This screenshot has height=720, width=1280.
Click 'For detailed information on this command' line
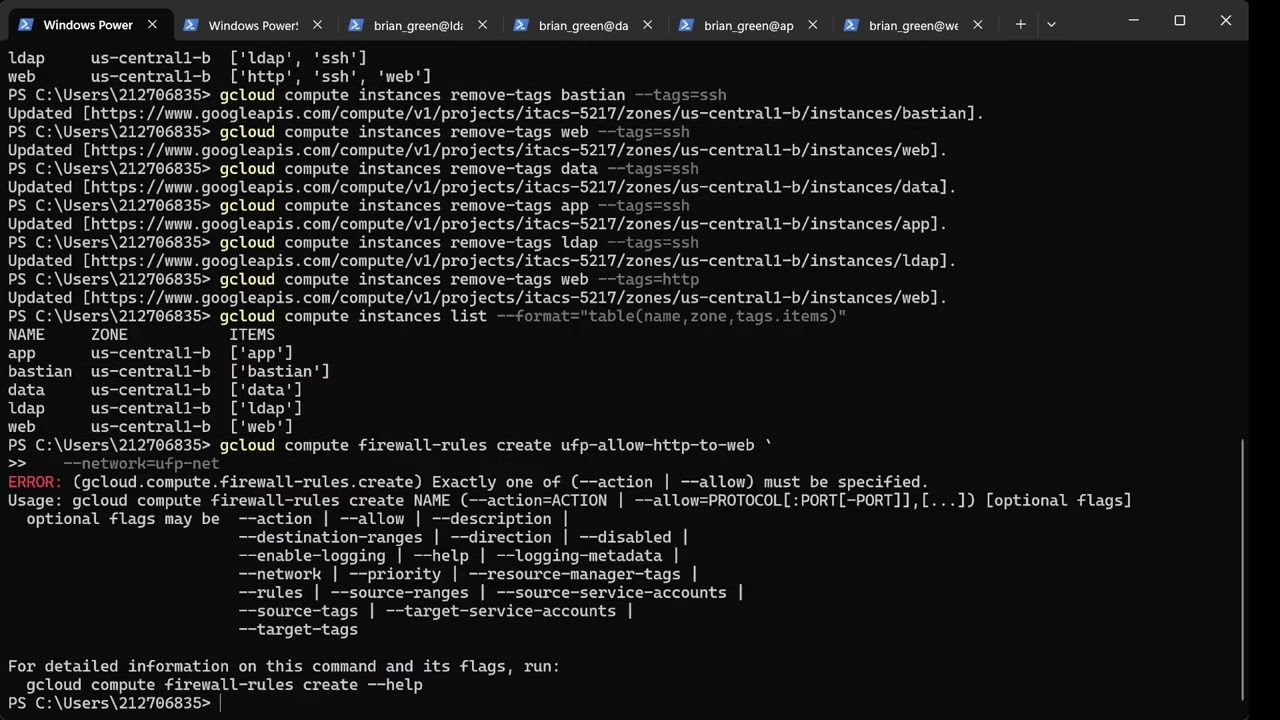[x=284, y=667]
